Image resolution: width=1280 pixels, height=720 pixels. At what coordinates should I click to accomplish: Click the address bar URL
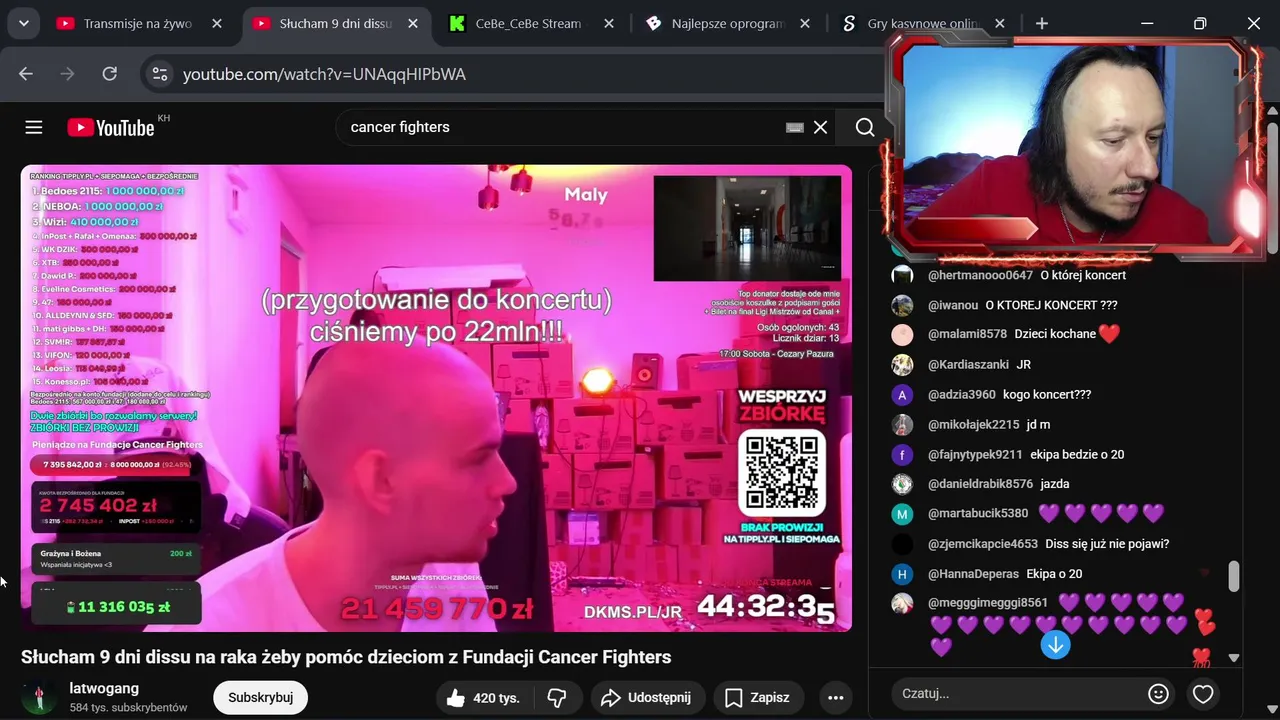coord(324,74)
